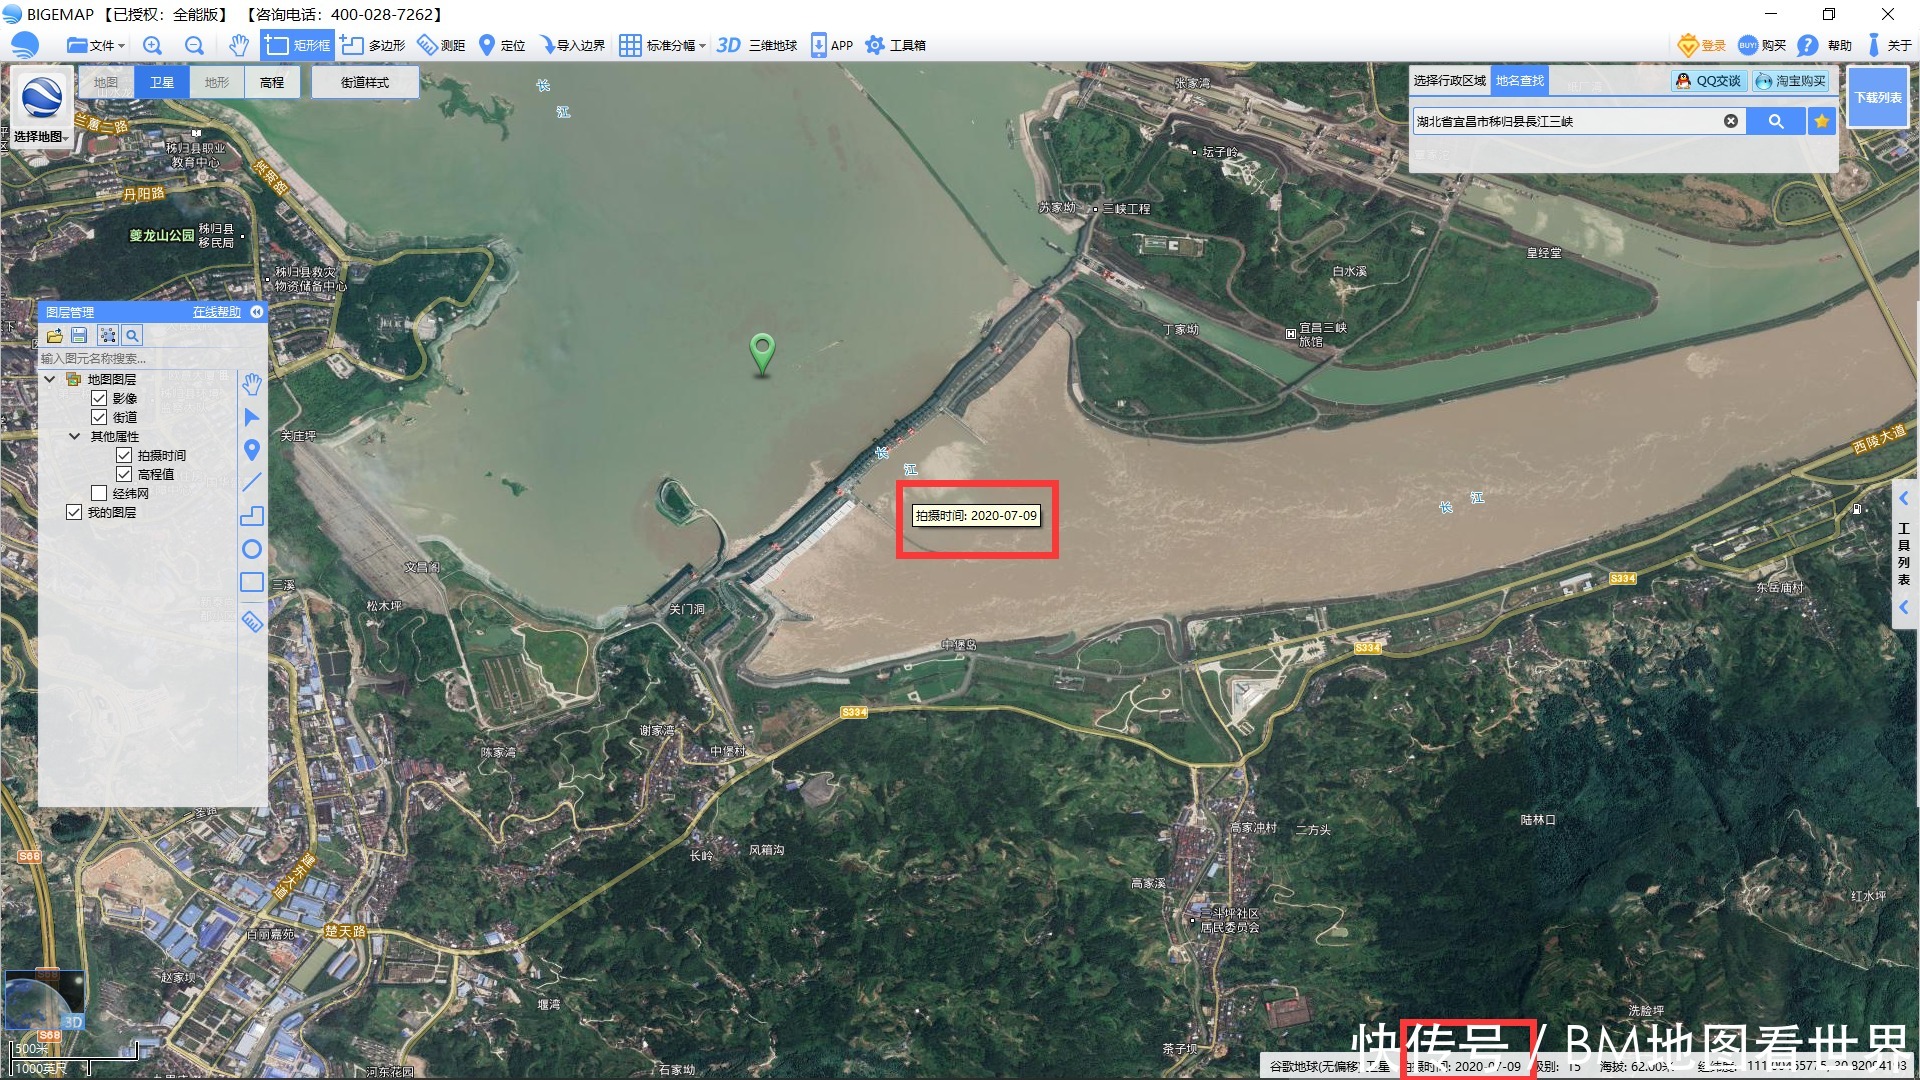This screenshot has height=1080, width=1920.
Task: Select the polygon drawing tool in side strip
Action: point(252,516)
